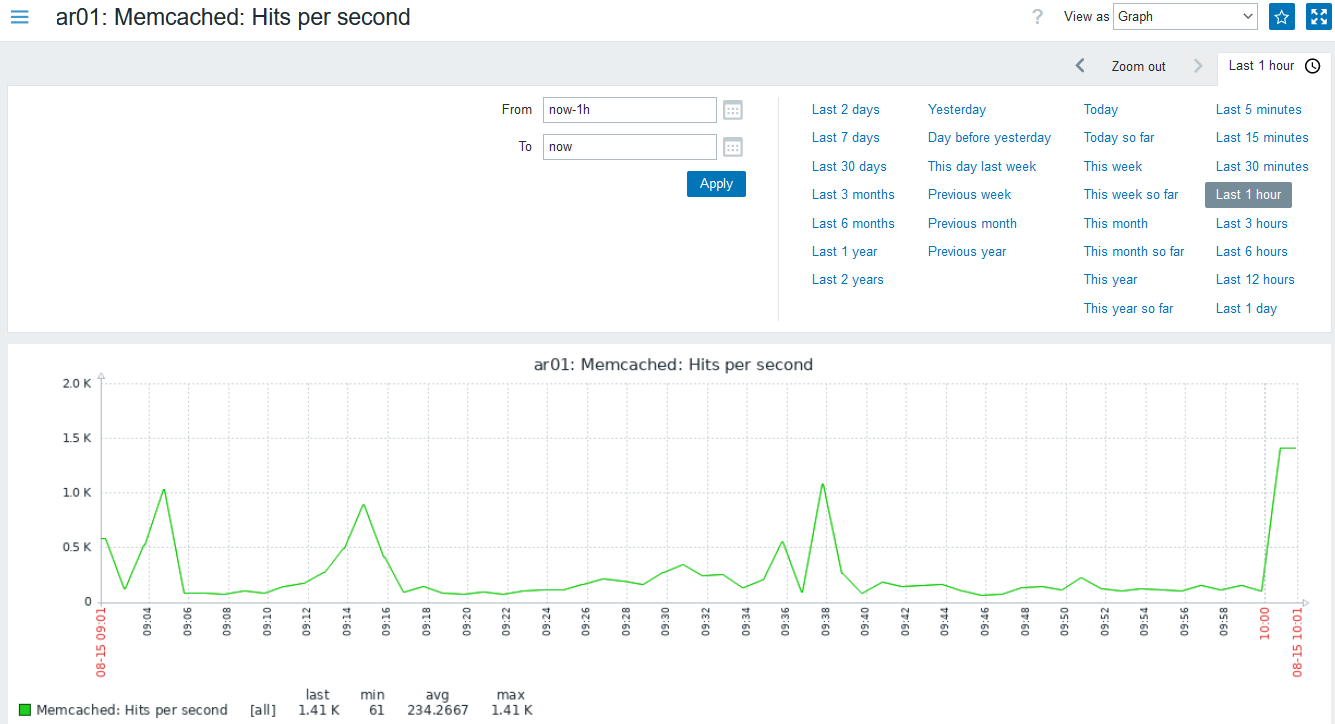
Task: Switch to Last 1 day range
Action: point(1246,309)
